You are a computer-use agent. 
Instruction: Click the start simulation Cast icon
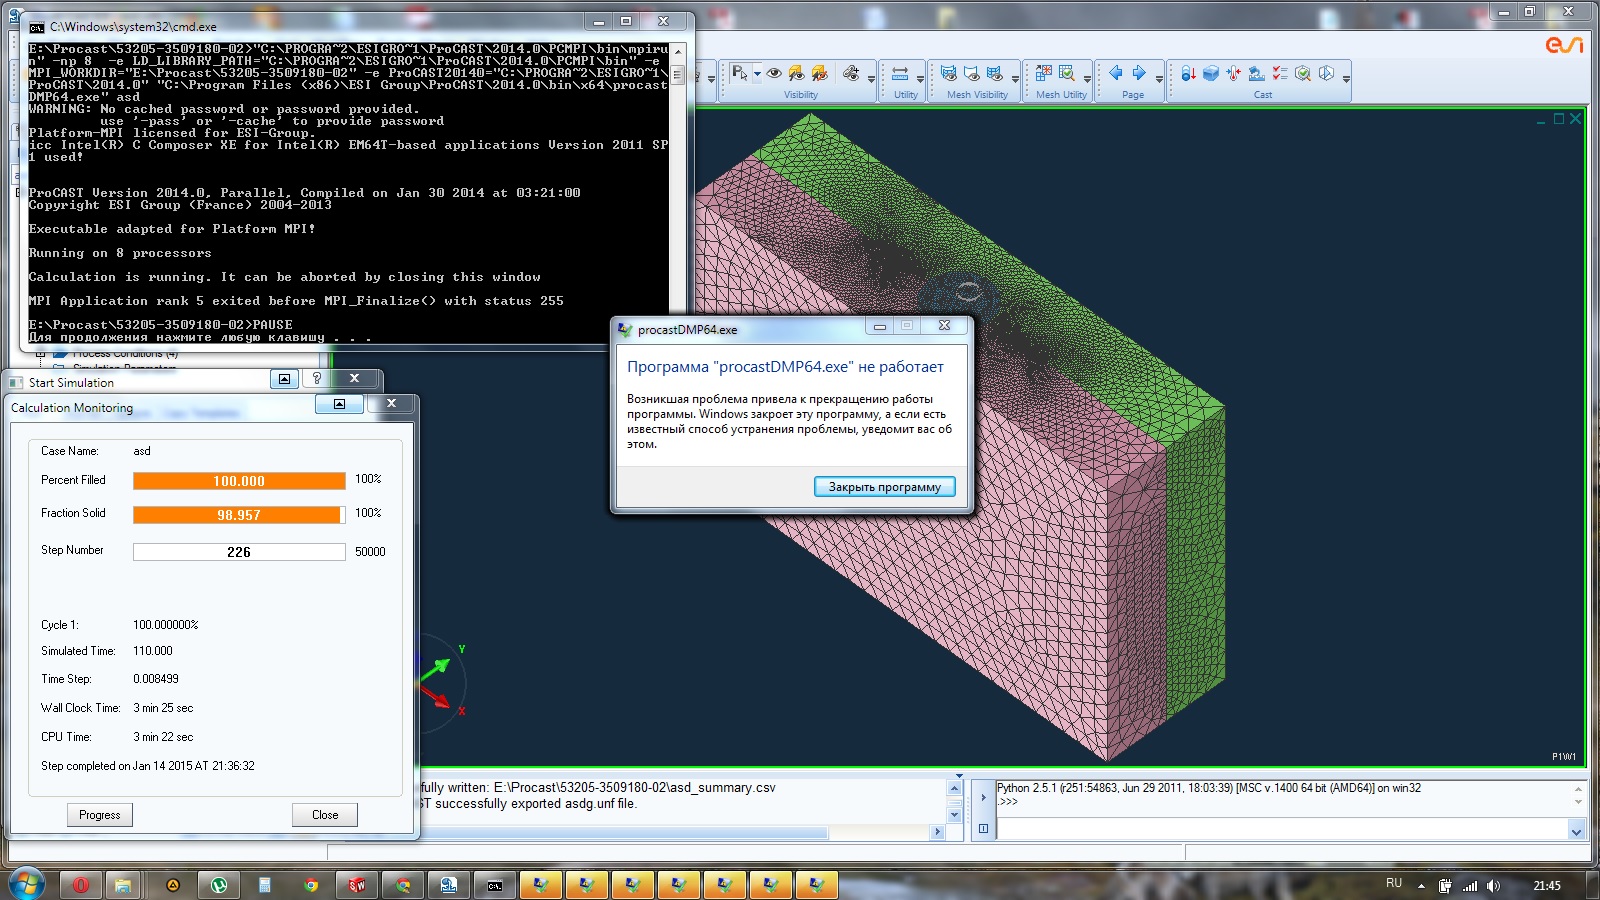(1326, 73)
